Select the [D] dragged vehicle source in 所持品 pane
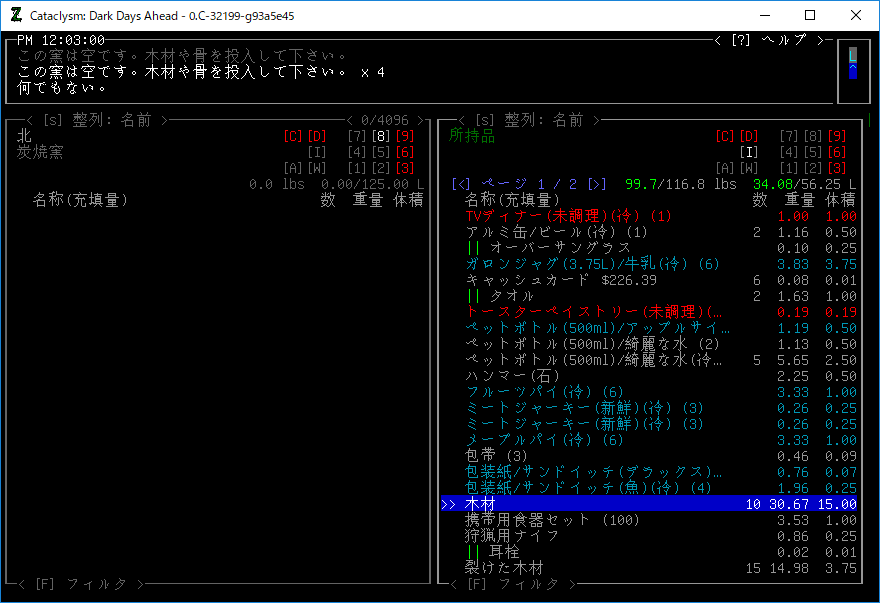The image size is (880, 603). 748,136
